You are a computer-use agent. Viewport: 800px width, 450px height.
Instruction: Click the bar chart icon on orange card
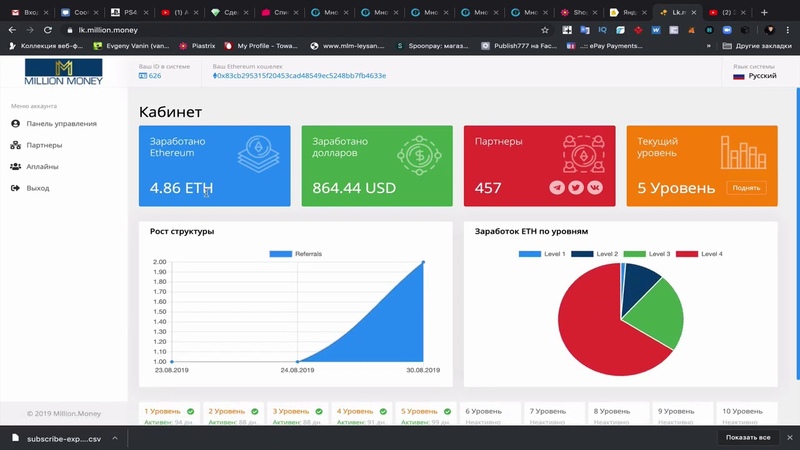pos(743,152)
